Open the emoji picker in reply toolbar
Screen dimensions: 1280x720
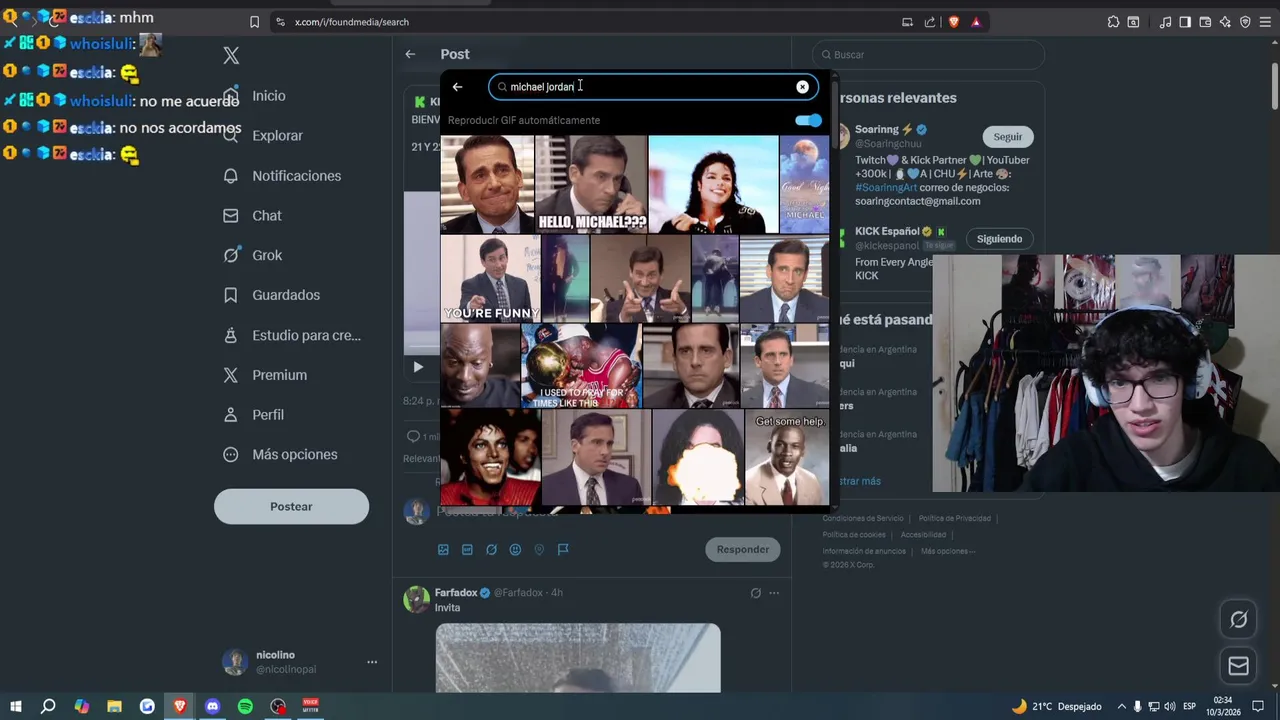point(515,549)
